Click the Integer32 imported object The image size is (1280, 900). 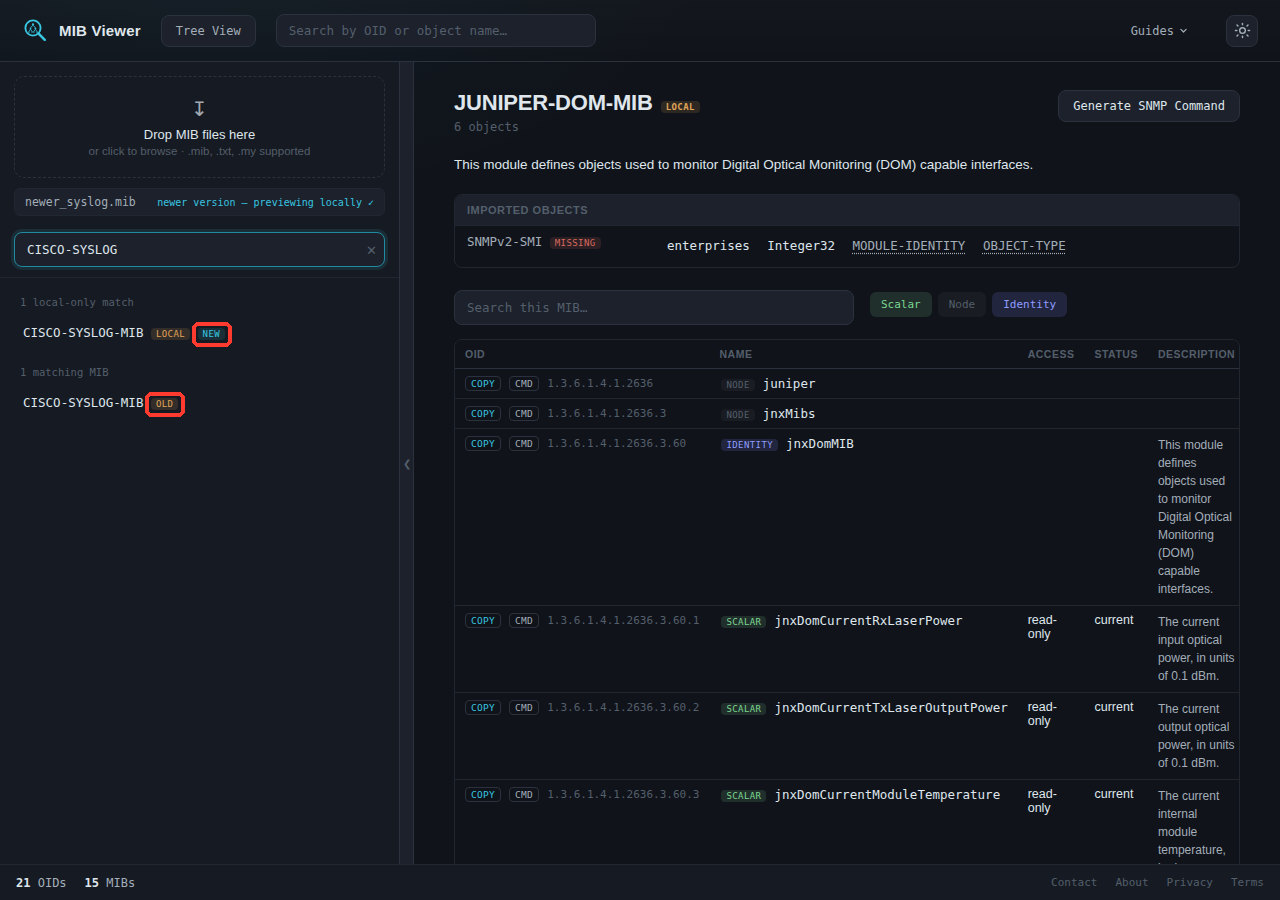pos(801,246)
